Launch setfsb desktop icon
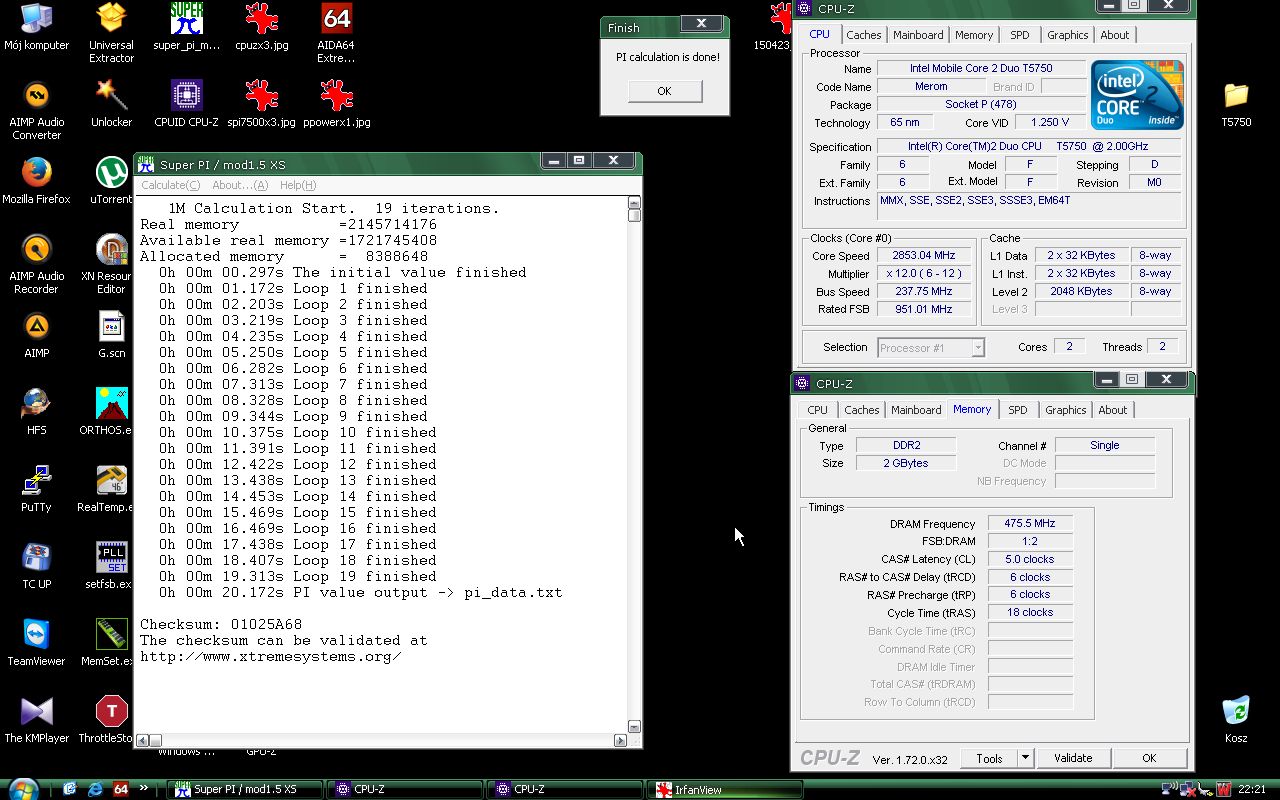 [x=111, y=566]
